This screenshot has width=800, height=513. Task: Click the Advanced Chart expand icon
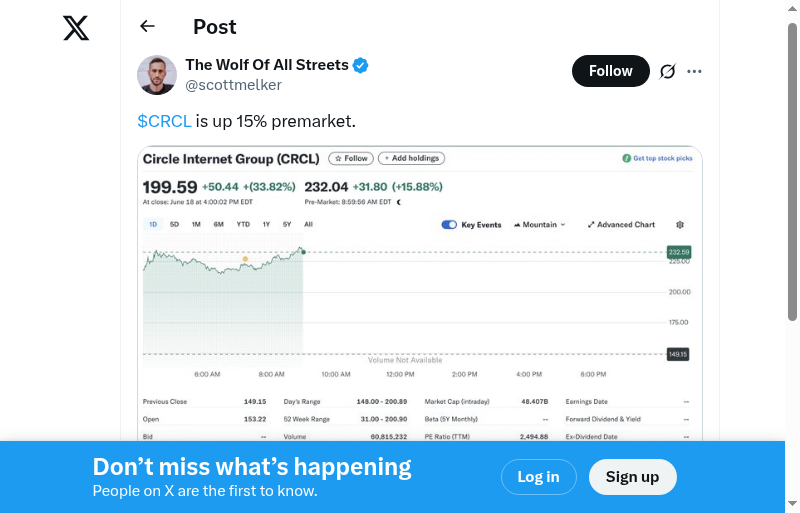[x=592, y=225]
